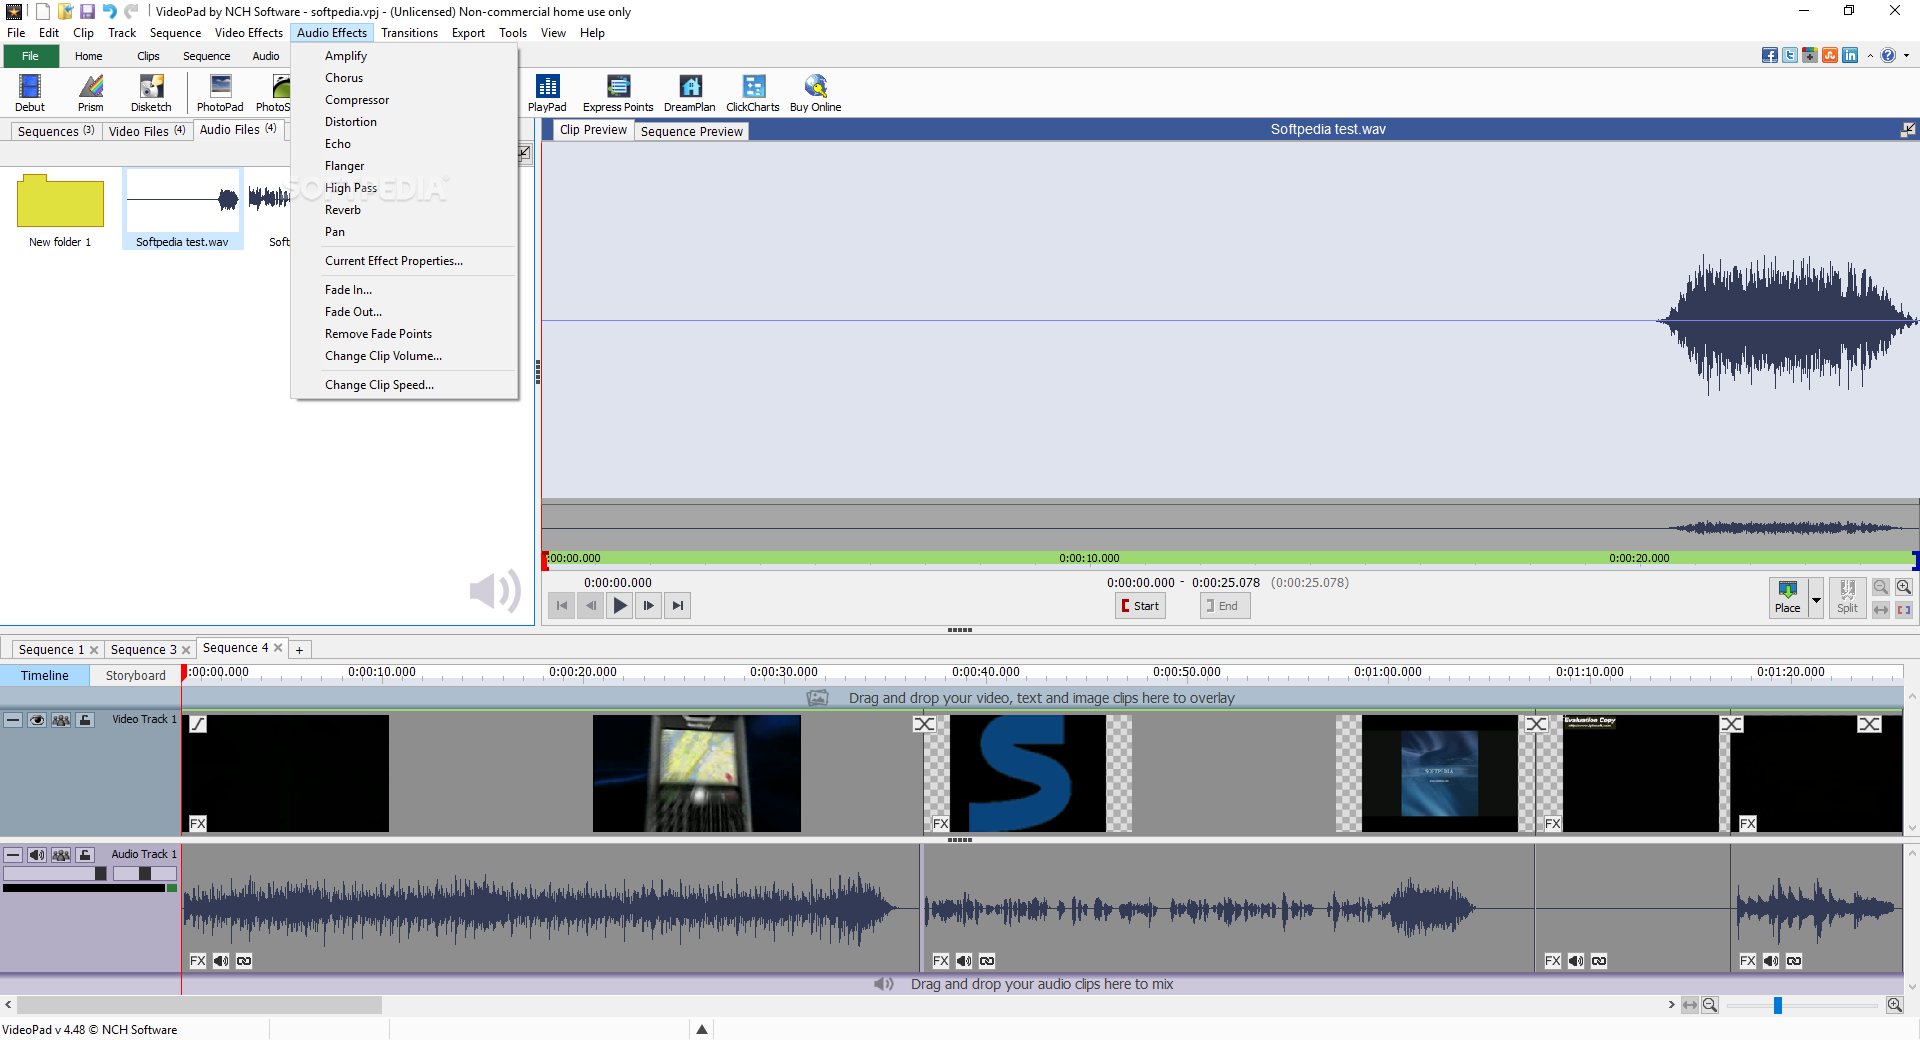
Task: Share via the Twitter icon
Action: pyautogui.click(x=1790, y=56)
